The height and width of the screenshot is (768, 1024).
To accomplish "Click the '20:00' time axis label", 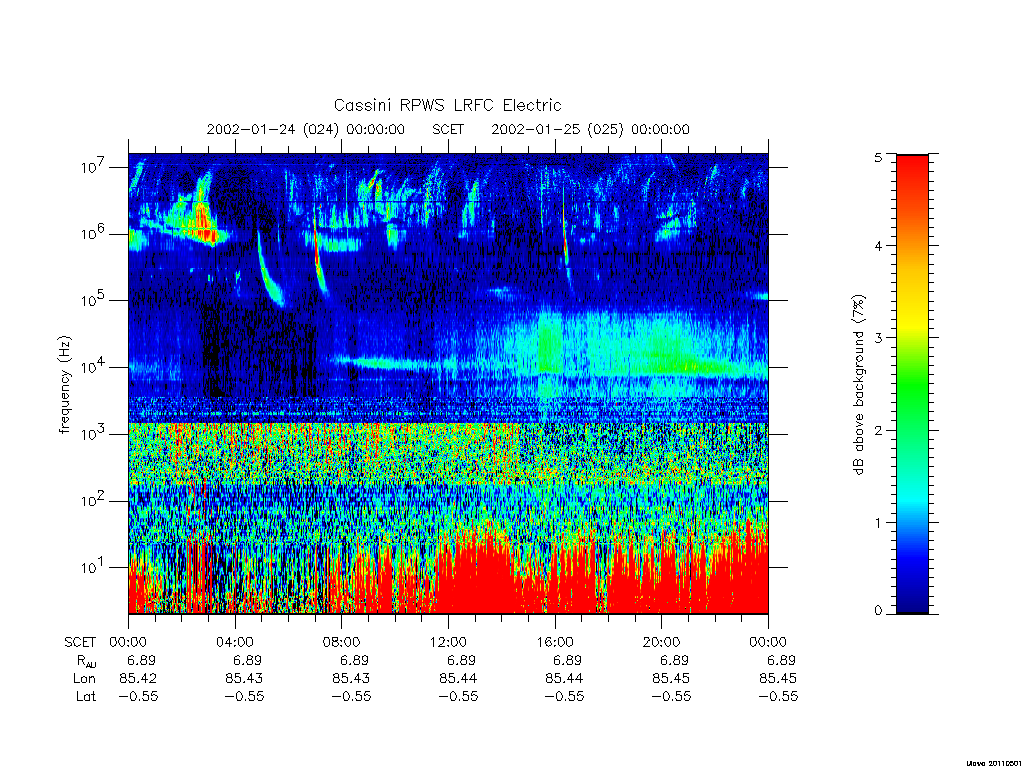I will pos(661,642).
